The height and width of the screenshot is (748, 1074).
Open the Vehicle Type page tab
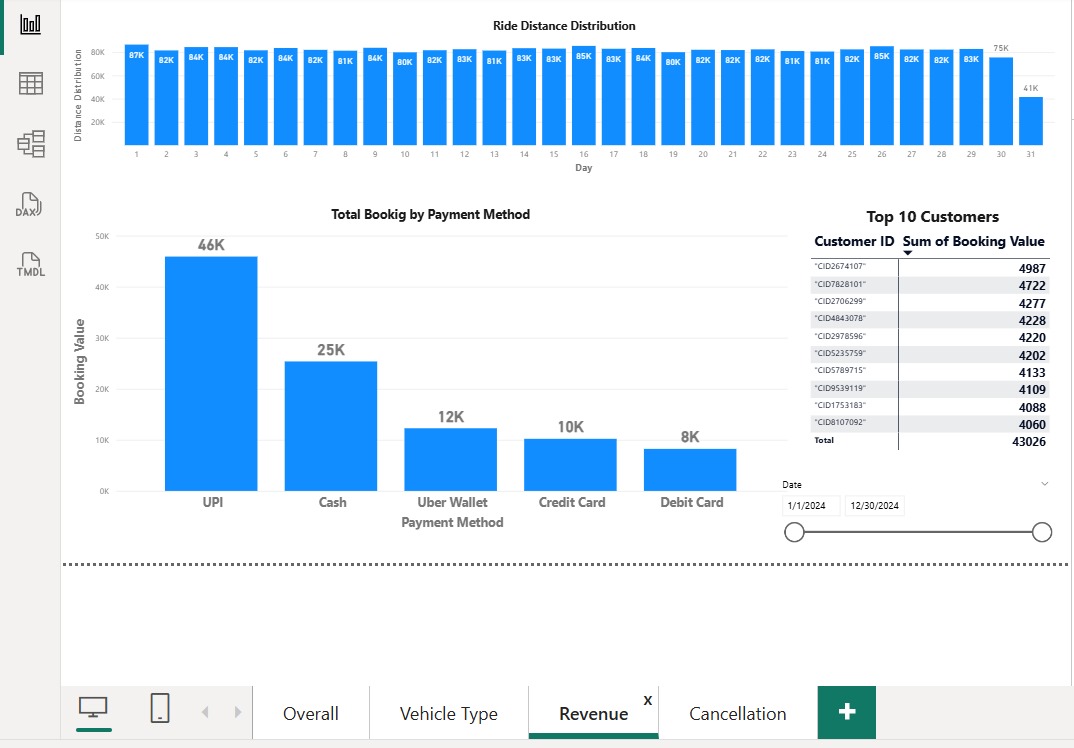(x=449, y=713)
